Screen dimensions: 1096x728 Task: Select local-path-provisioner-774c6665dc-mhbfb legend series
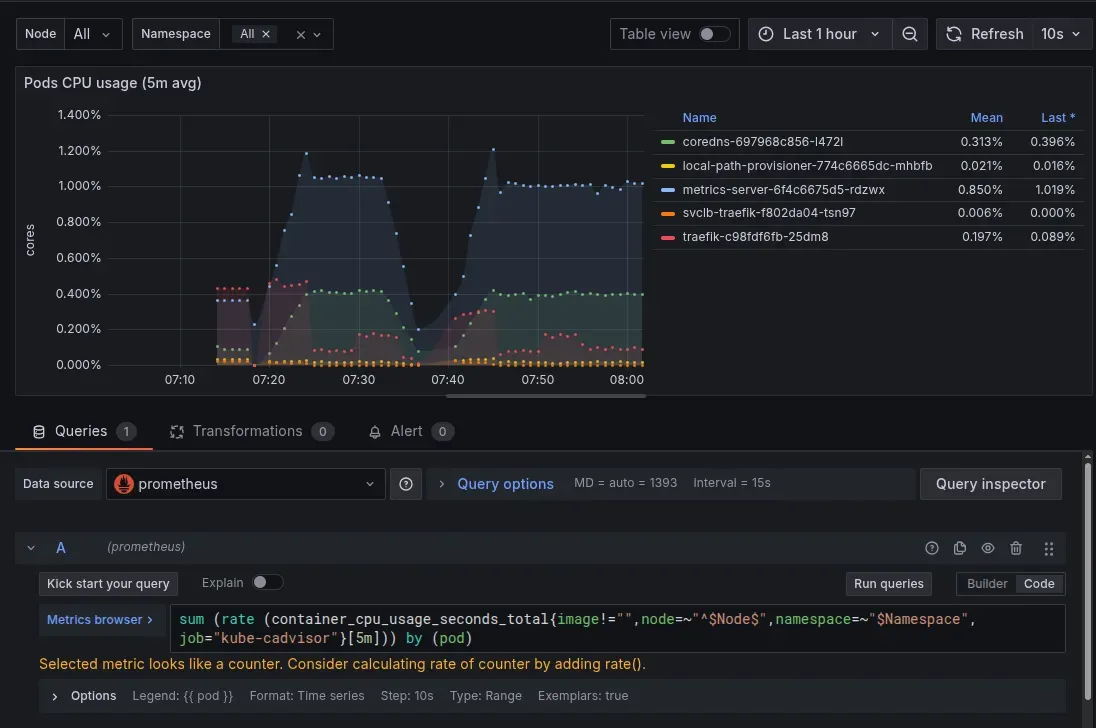[x=807, y=166]
